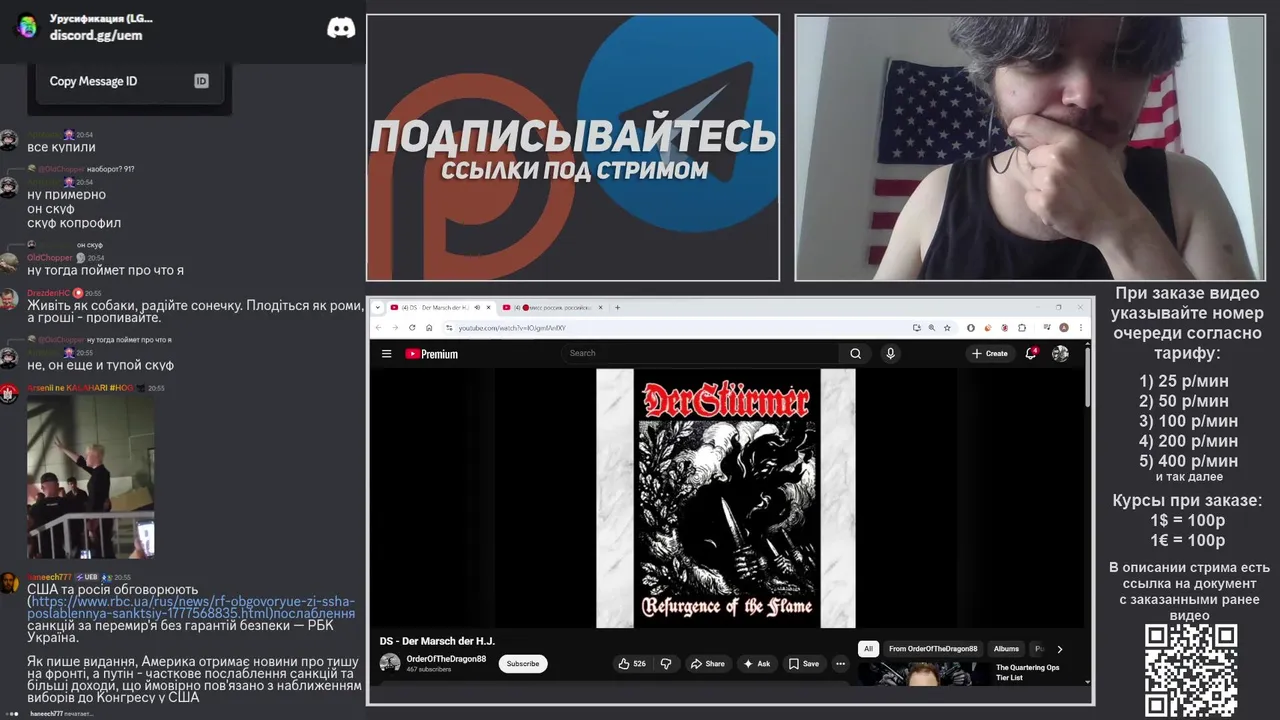Image resolution: width=1280 pixels, height=720 pixels.
Task: Open the YouTube account avatar menu
Action: pyautogui.click(x=1060, y=353)
